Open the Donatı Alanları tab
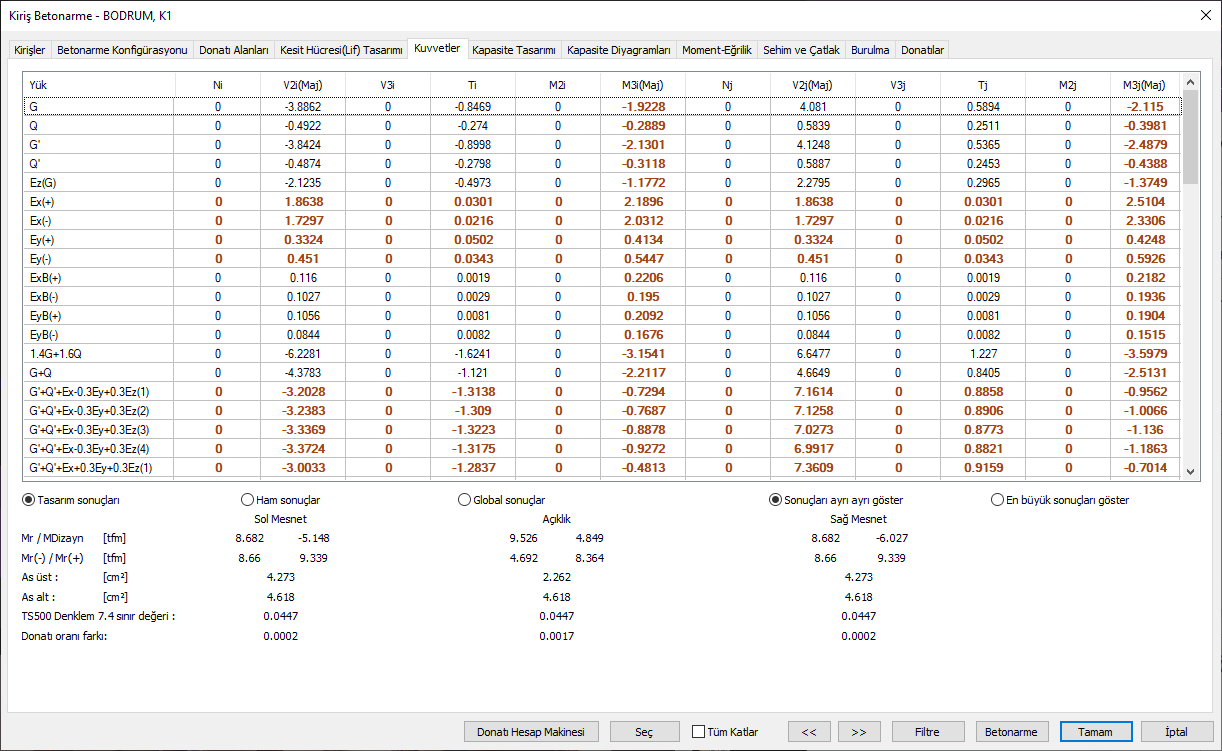The height and width of the screenshot is (751, 1222). point(234,50)
